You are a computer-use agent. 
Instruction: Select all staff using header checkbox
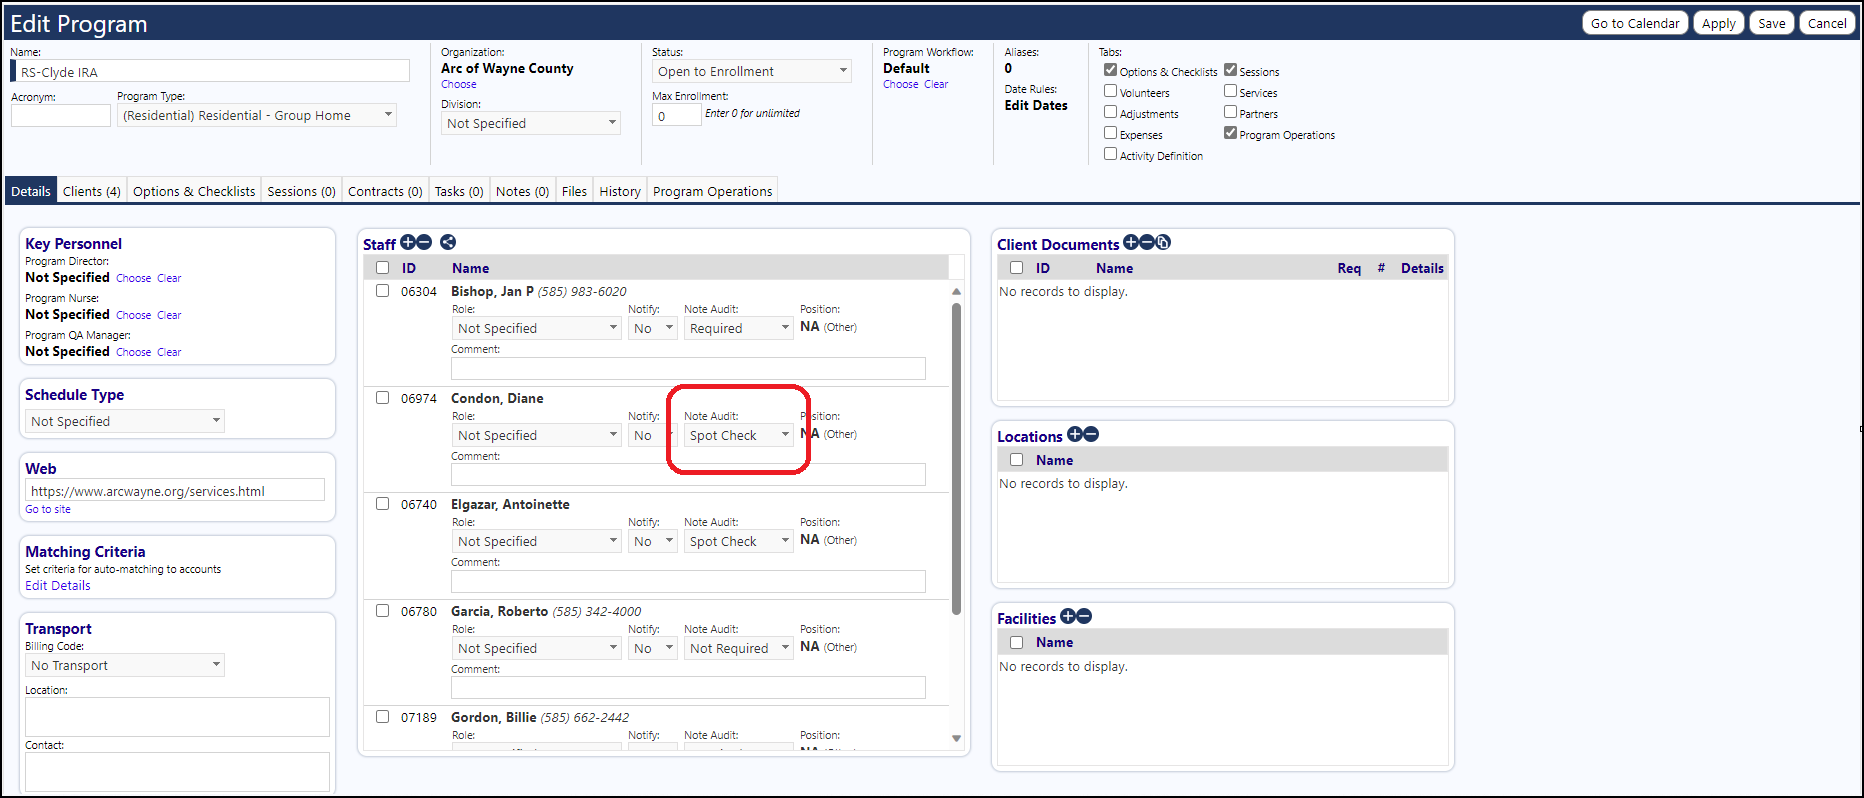tap(382, 268)
